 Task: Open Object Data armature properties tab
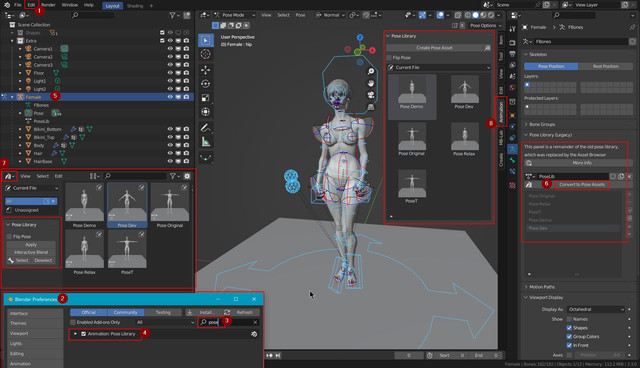(x=513, y=149)
